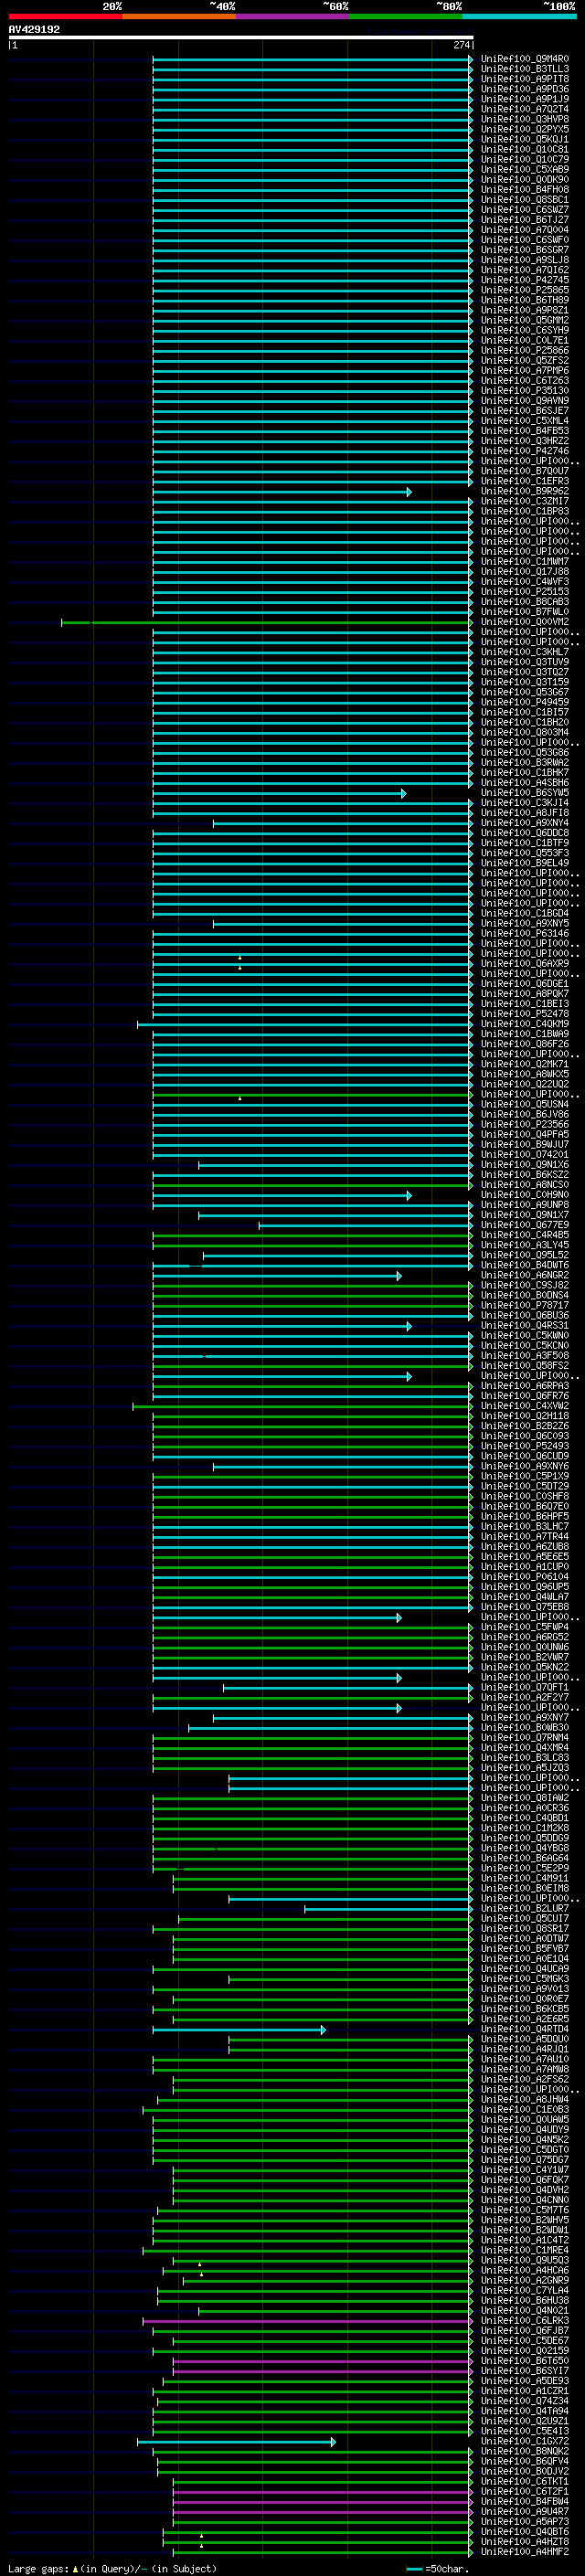Select UniRef100_P52493 entry
Viewport: 585px width, 2576px height.
[525, 1446]
